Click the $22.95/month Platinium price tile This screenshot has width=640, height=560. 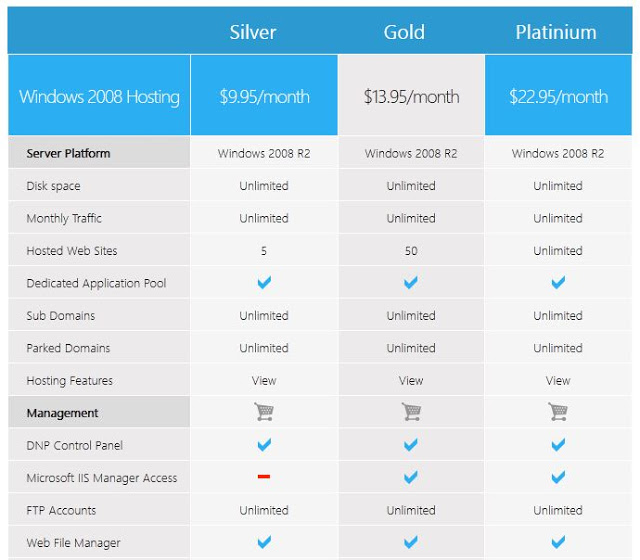558,95
